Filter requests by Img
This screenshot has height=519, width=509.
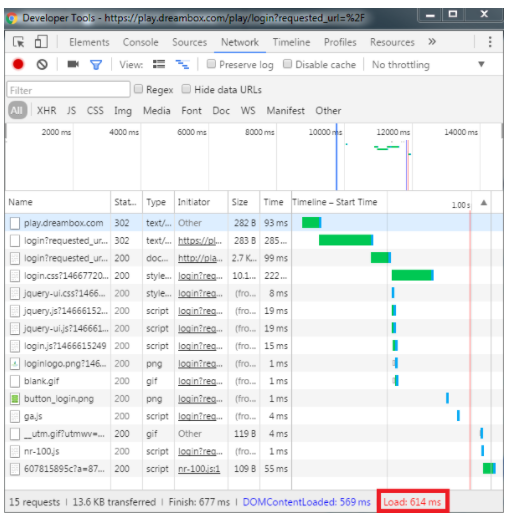pos(123,111)
